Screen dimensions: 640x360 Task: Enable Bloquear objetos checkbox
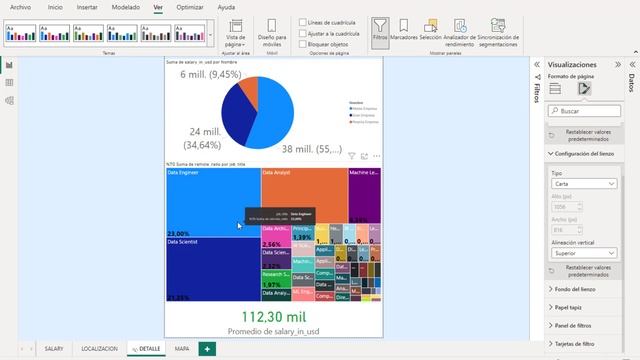302,44
